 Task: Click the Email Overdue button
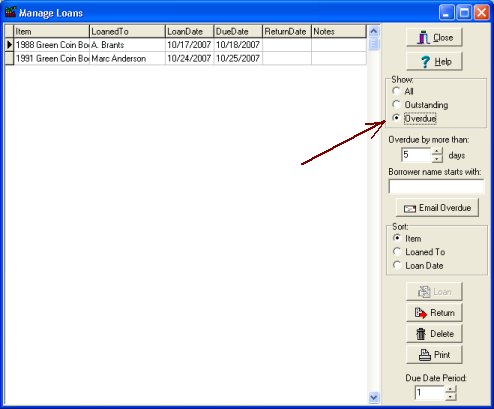(437, 208)
